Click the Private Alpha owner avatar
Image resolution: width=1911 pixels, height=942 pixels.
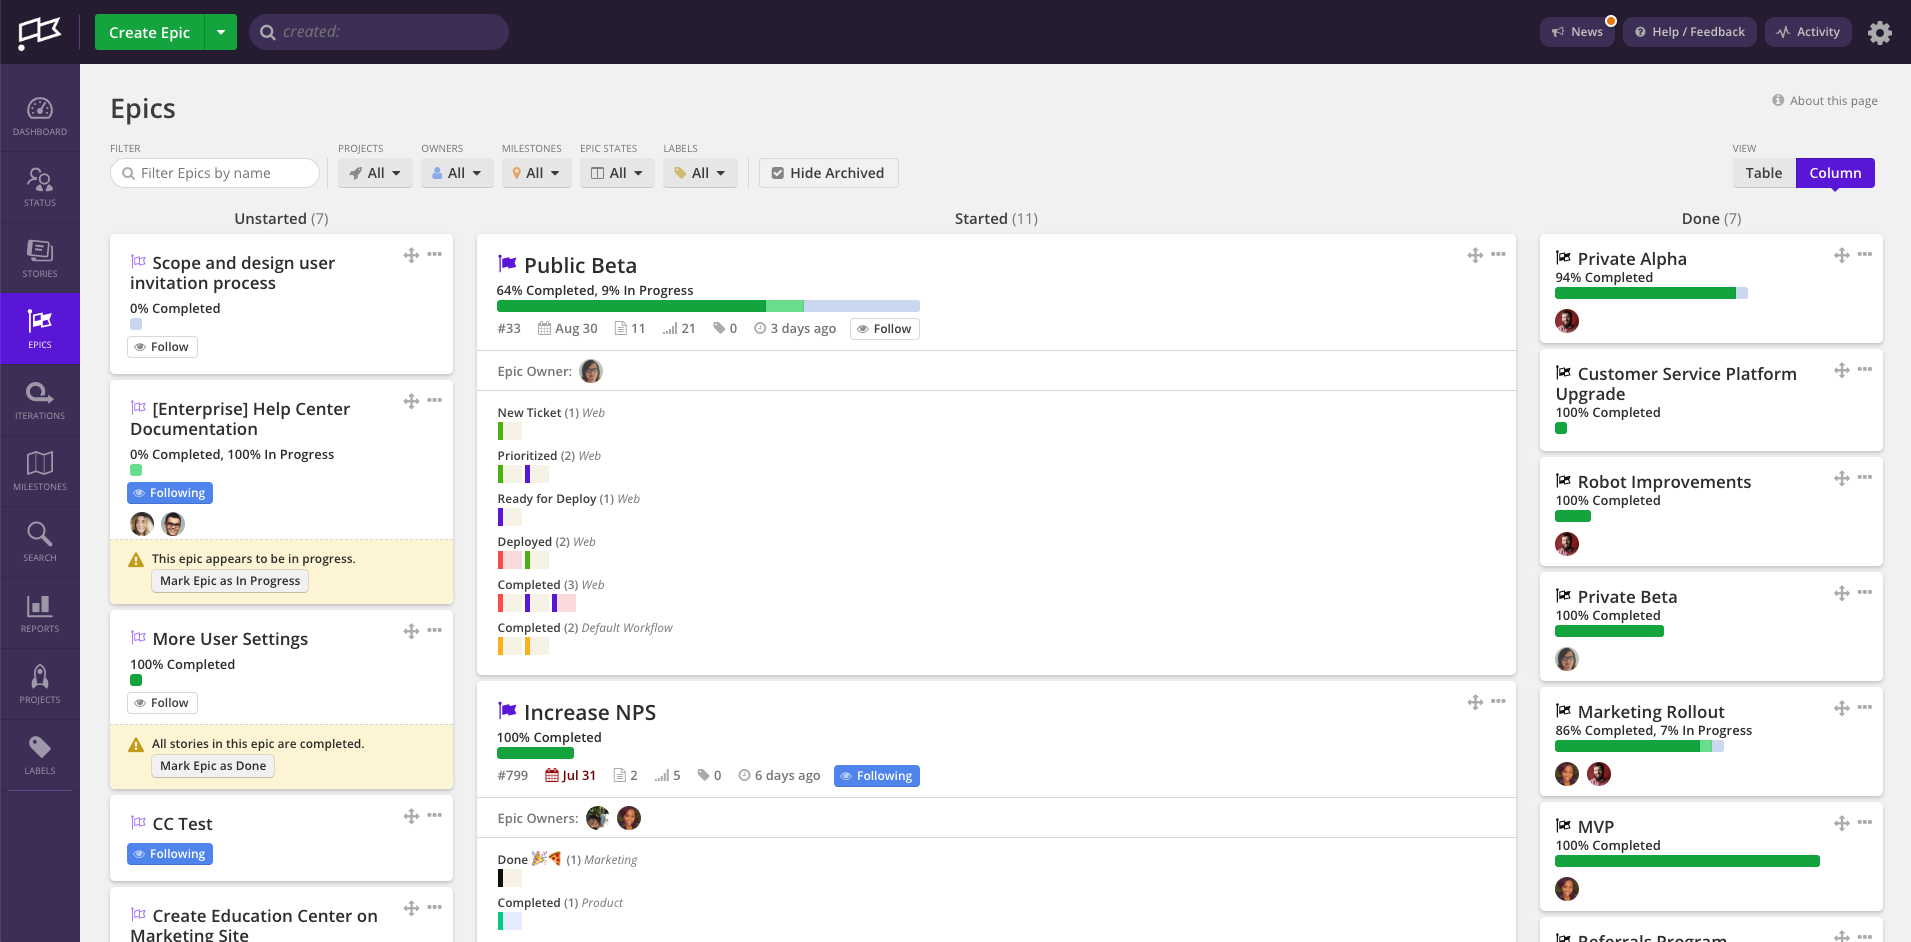point(1567,321)
